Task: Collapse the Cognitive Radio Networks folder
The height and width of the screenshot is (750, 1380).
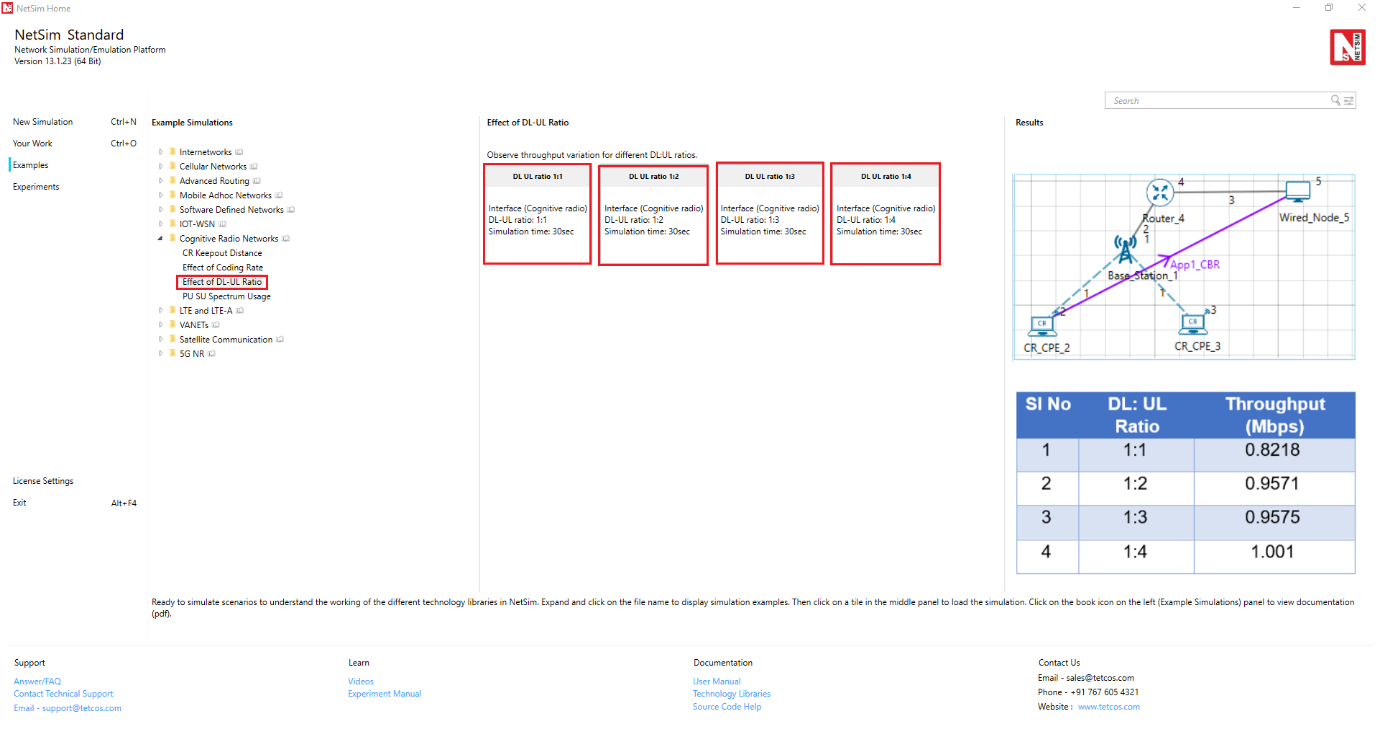Action: (x=160, y=239)
